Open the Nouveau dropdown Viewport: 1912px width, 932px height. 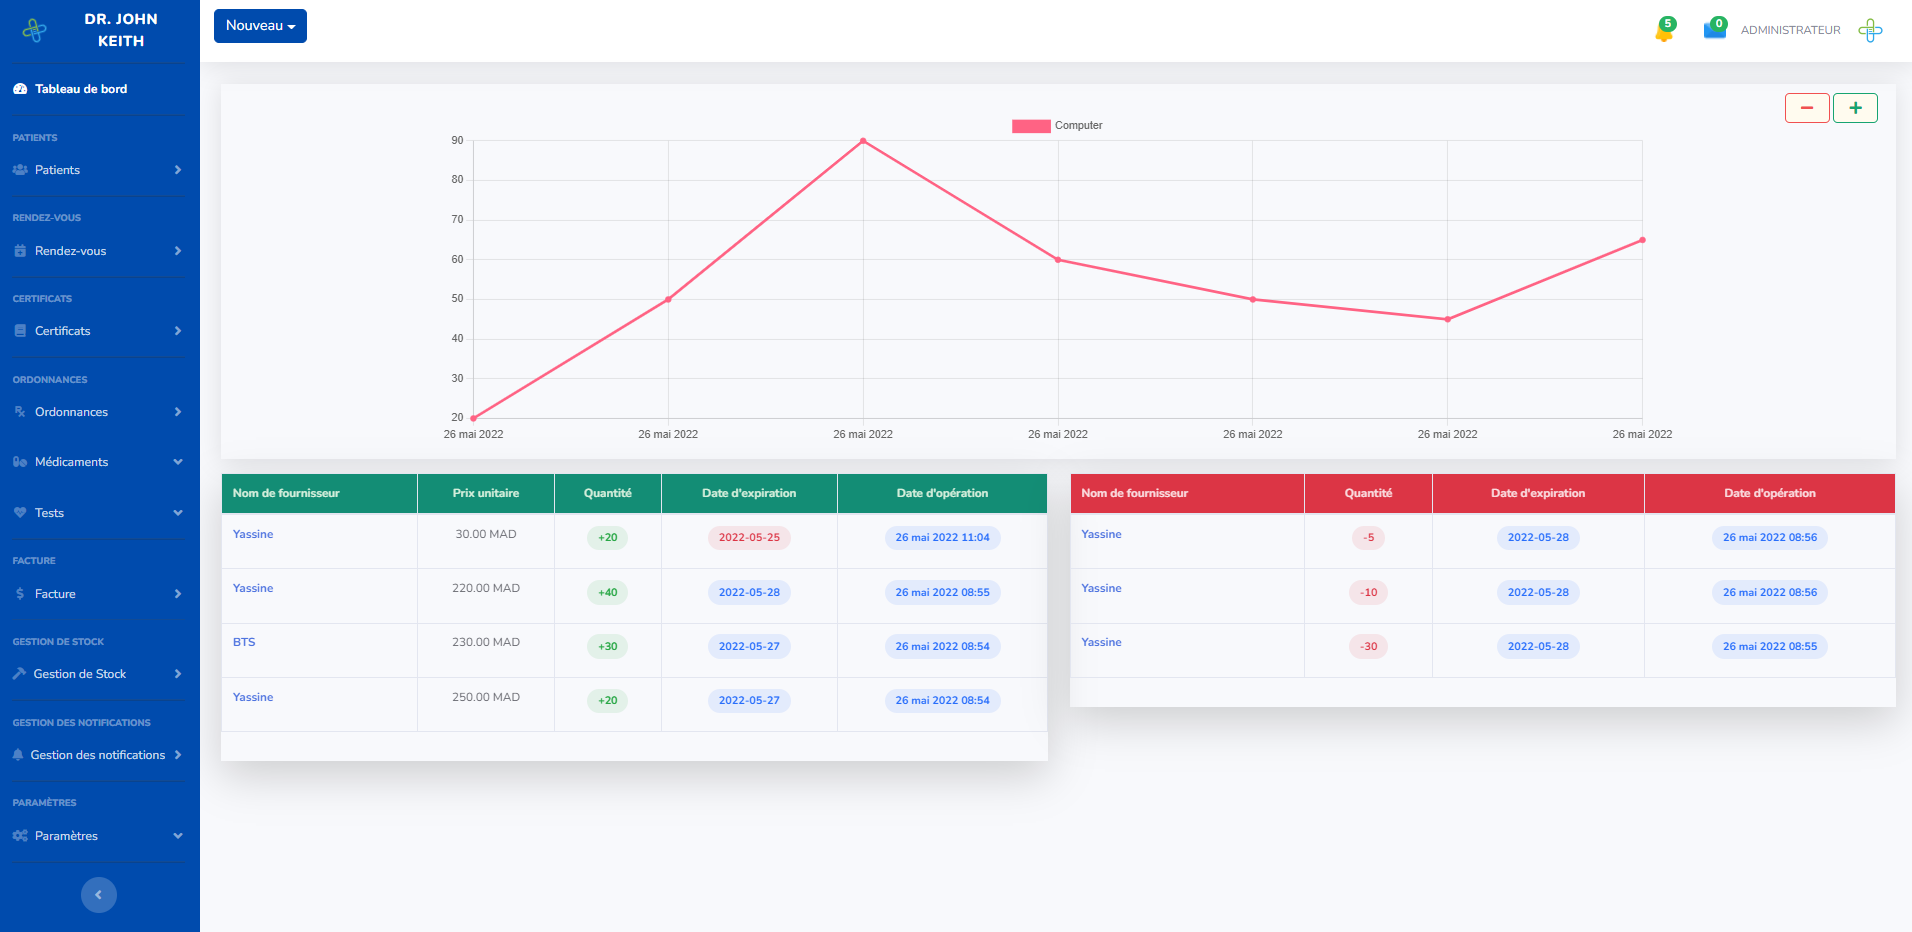pyautogui.click(x=260, y=26)
